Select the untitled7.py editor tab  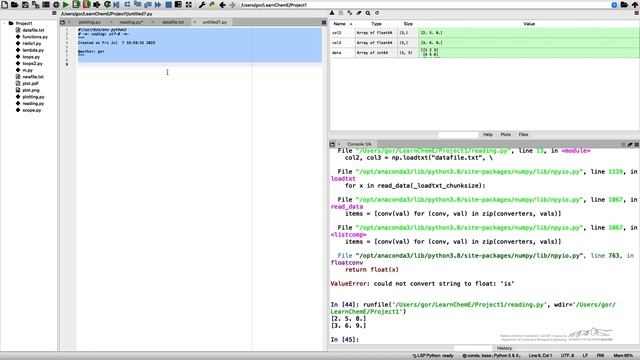pyautogui.click(x=215, y=22)
